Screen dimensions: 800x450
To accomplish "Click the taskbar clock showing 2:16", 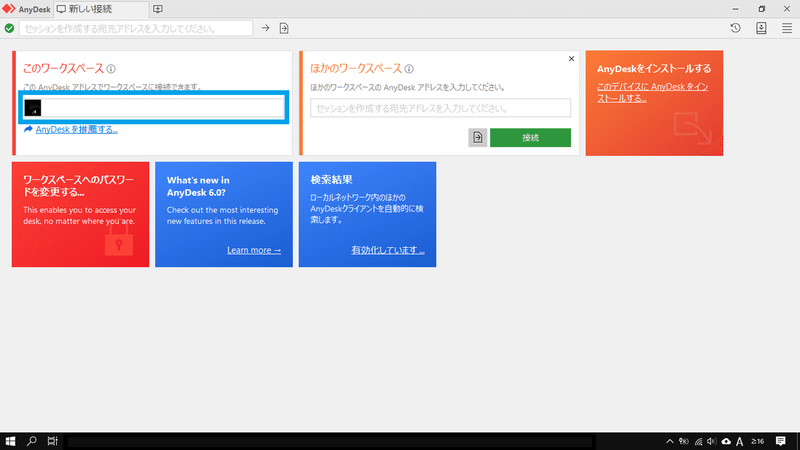I will pyautogui.click(x=758, y=441).
